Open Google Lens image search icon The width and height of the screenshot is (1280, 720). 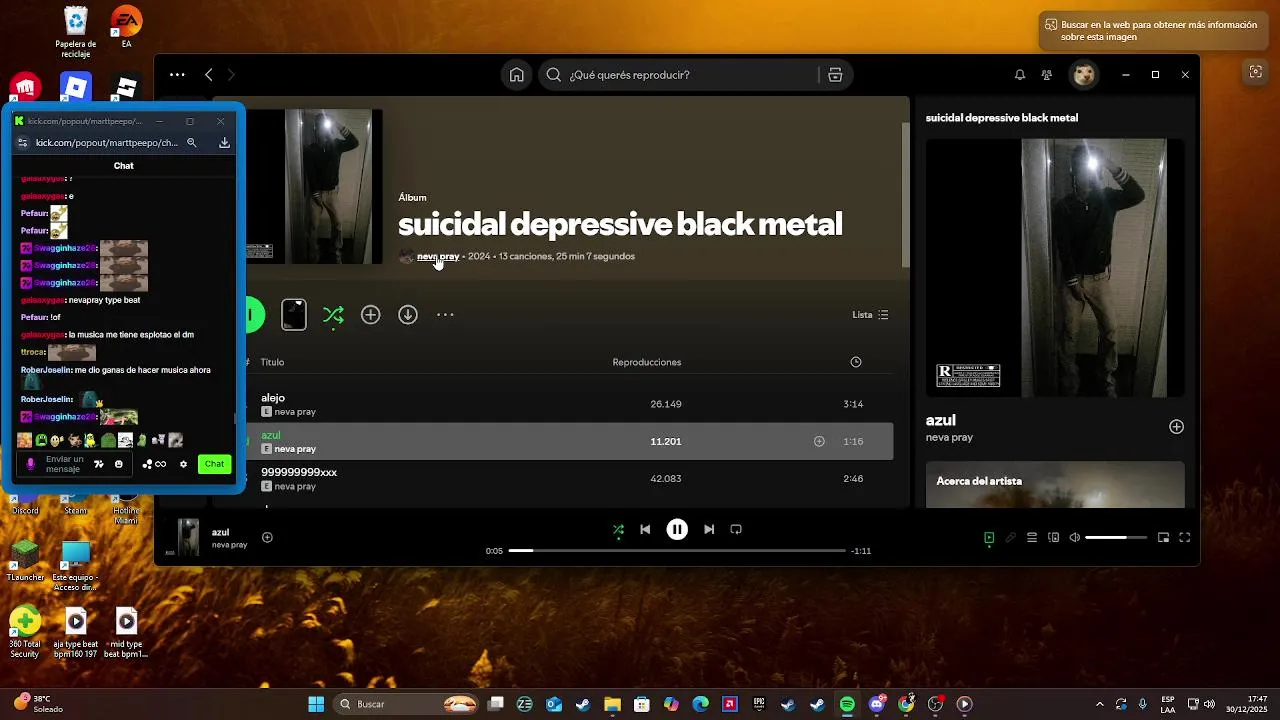point(1255,72)
